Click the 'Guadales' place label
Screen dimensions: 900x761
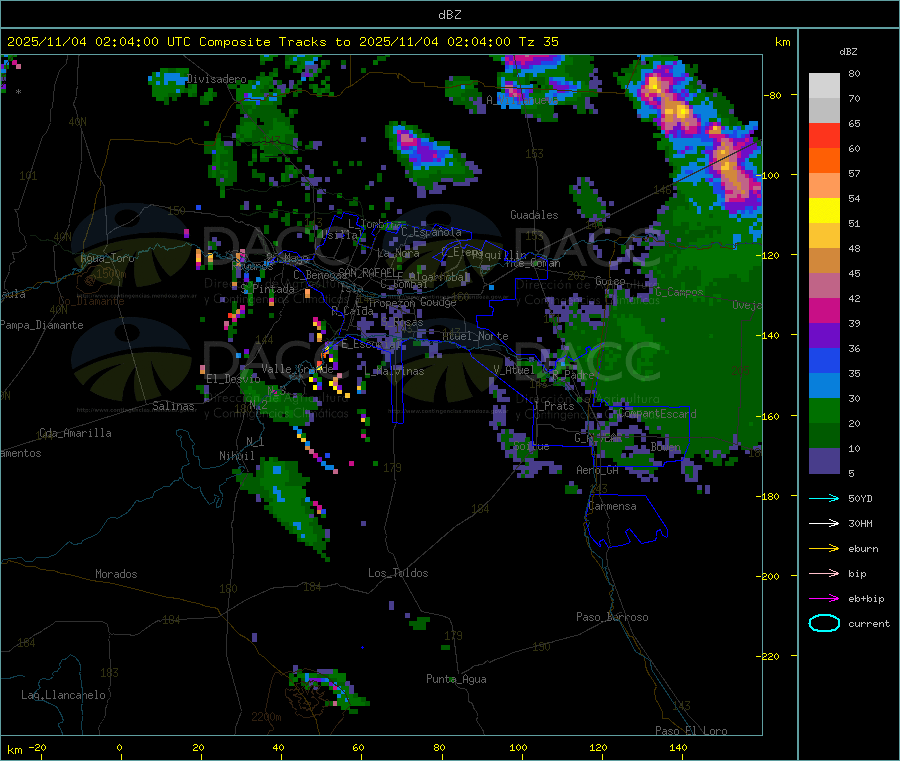(x=534, y=215)
